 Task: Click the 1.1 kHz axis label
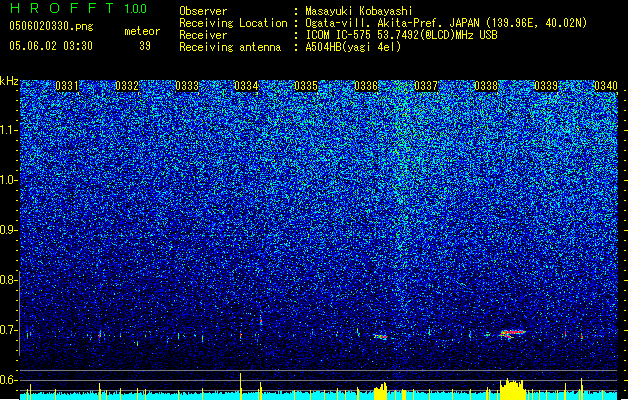[x=9, y=130]
